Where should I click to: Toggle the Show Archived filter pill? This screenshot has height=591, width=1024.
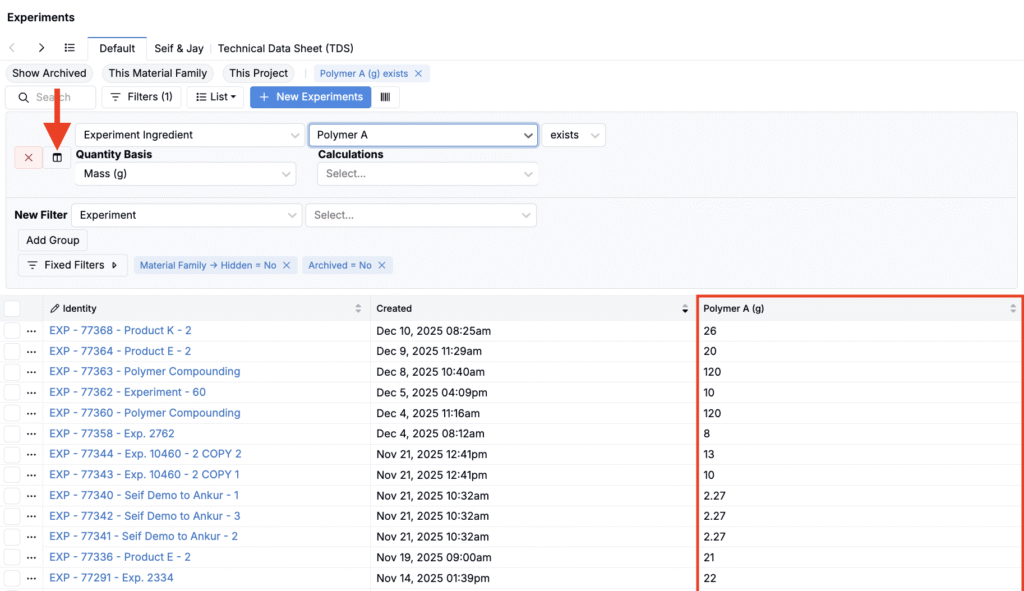click(x=49, y=73)
